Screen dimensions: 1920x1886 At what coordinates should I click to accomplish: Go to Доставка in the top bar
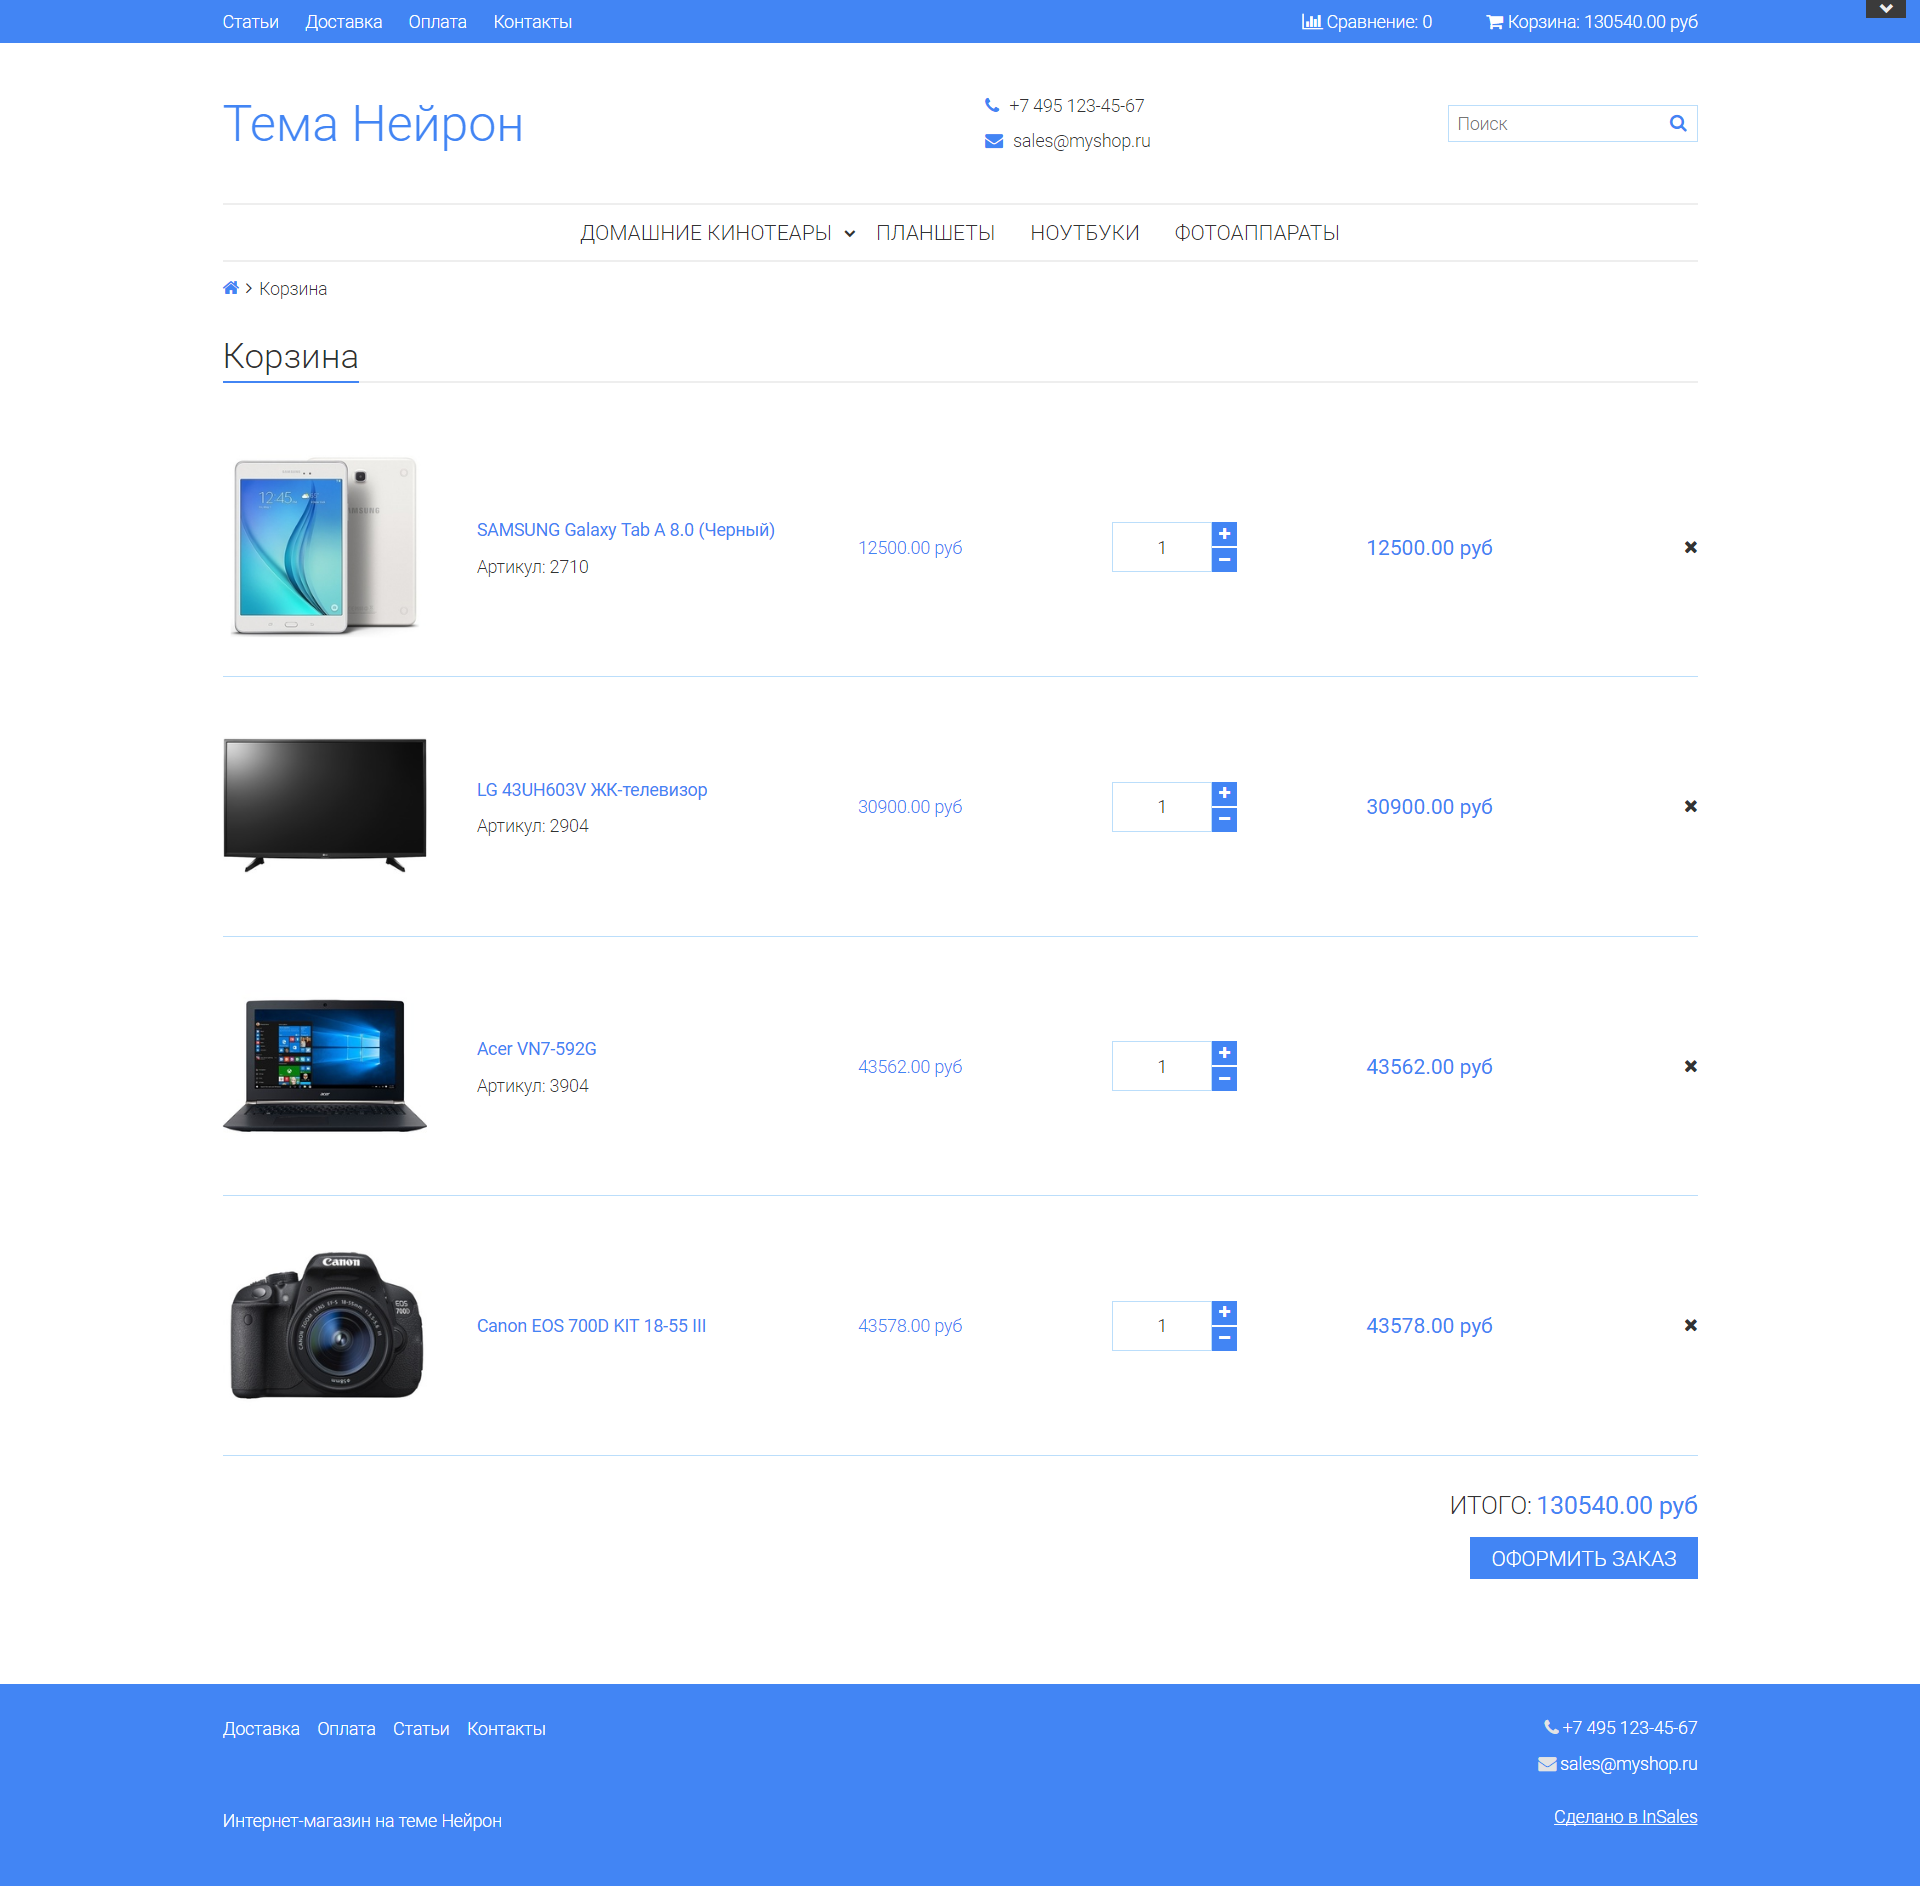coord(344,22)
